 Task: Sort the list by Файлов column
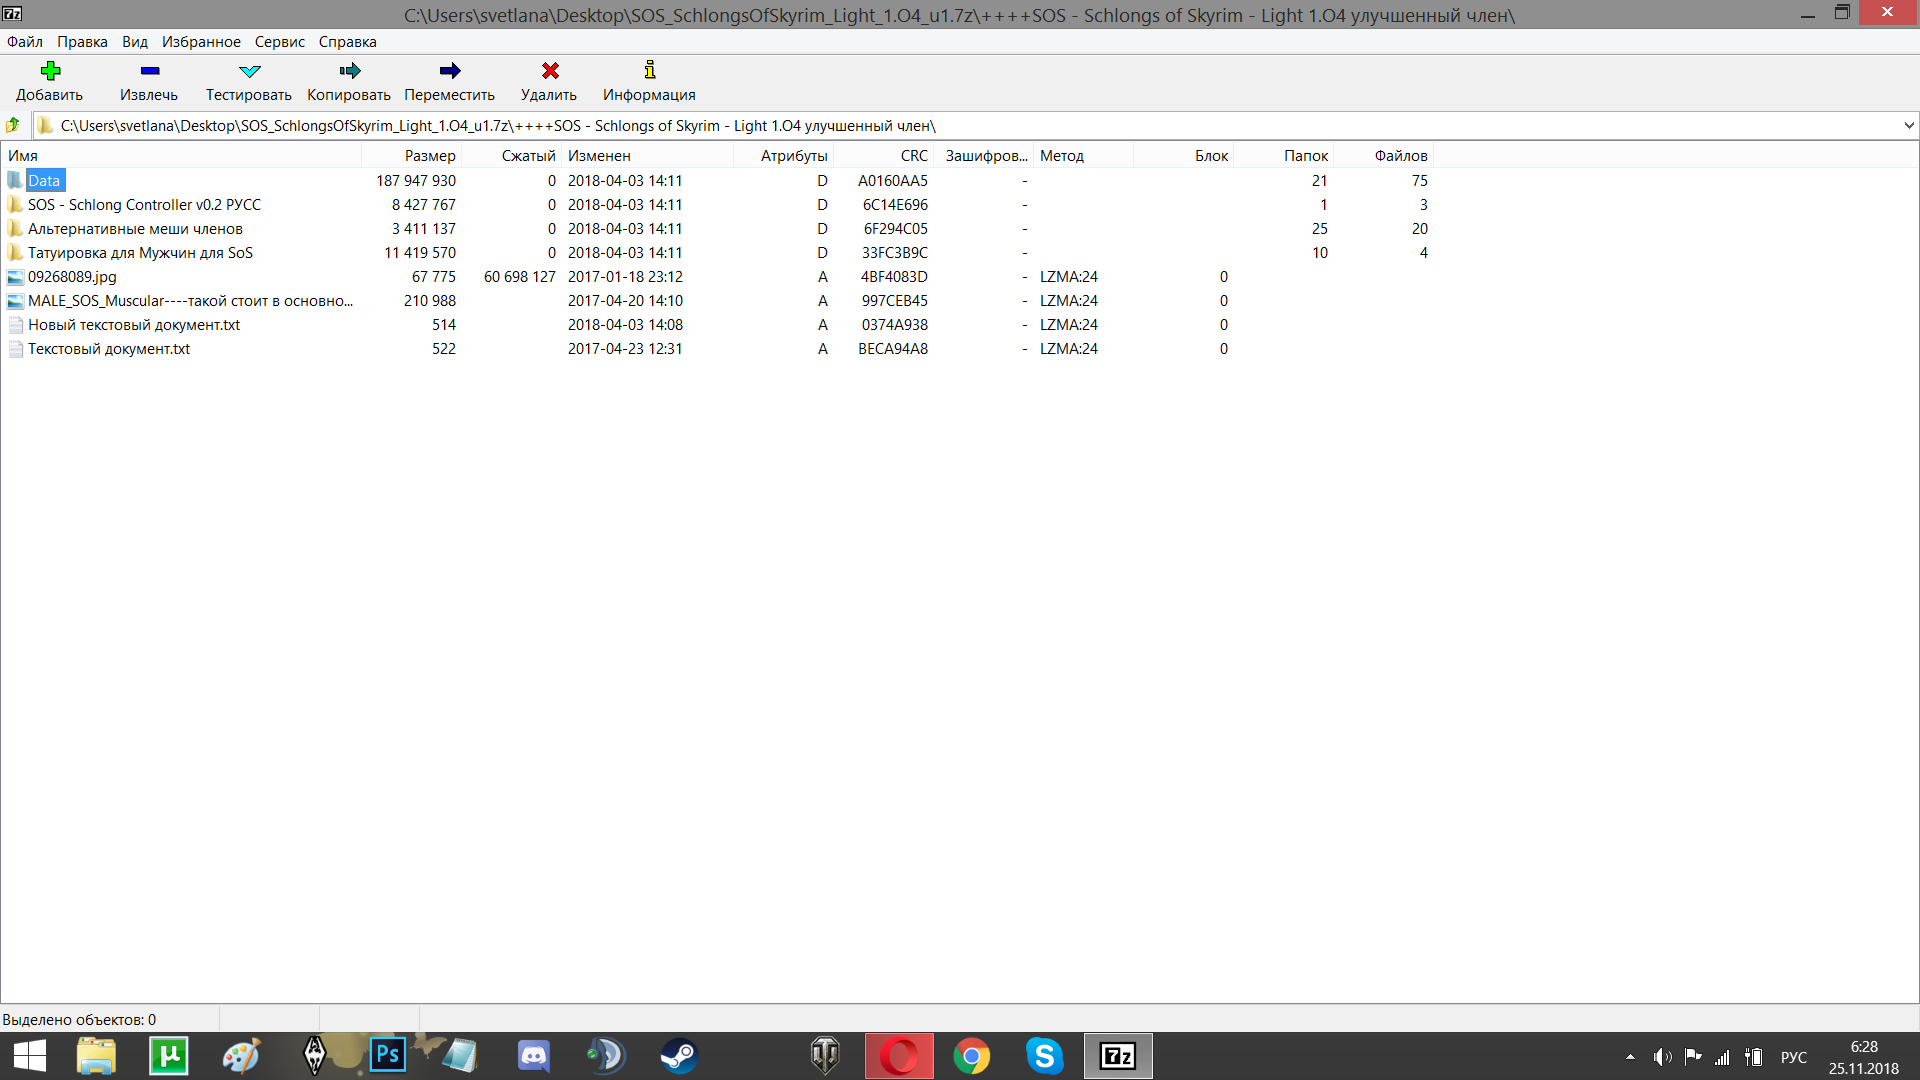(x=1384, y=156)
